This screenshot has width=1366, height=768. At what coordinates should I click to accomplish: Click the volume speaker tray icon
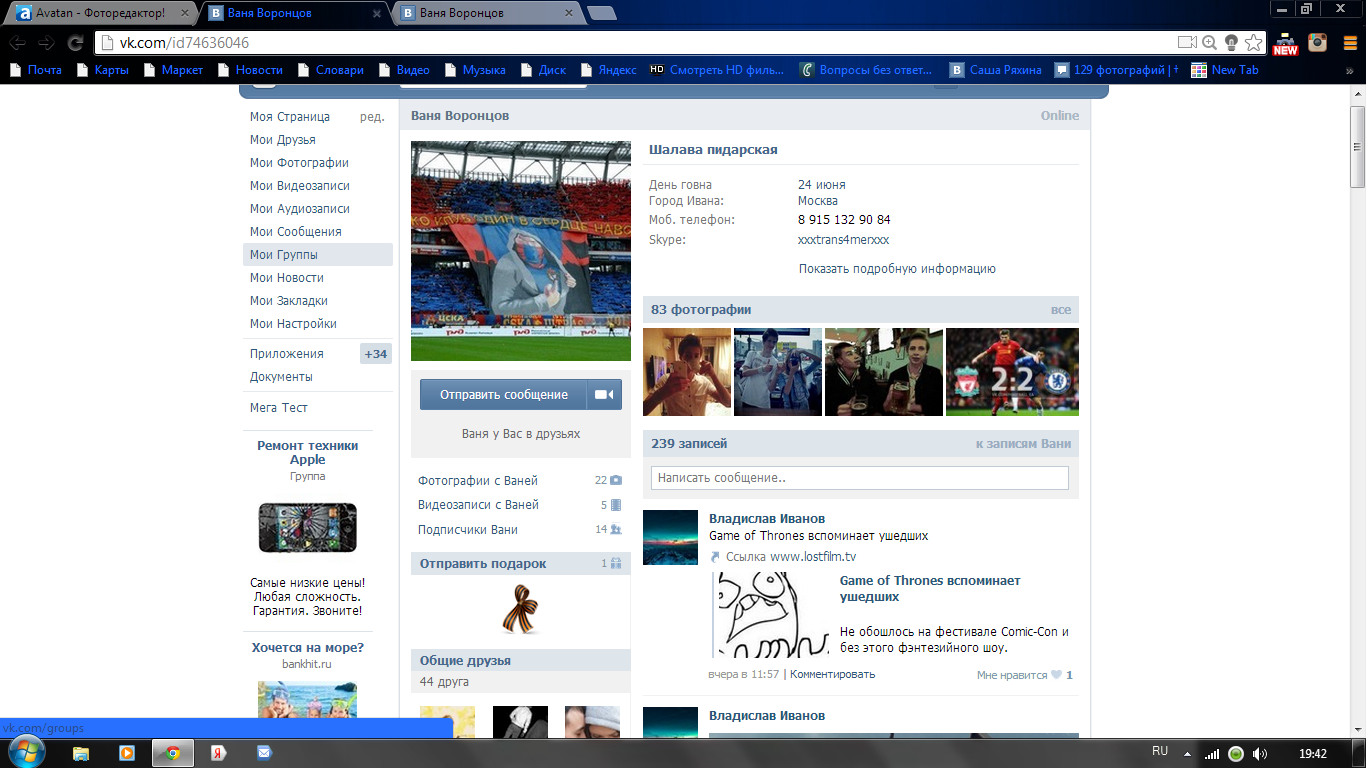click(1260, 753)
